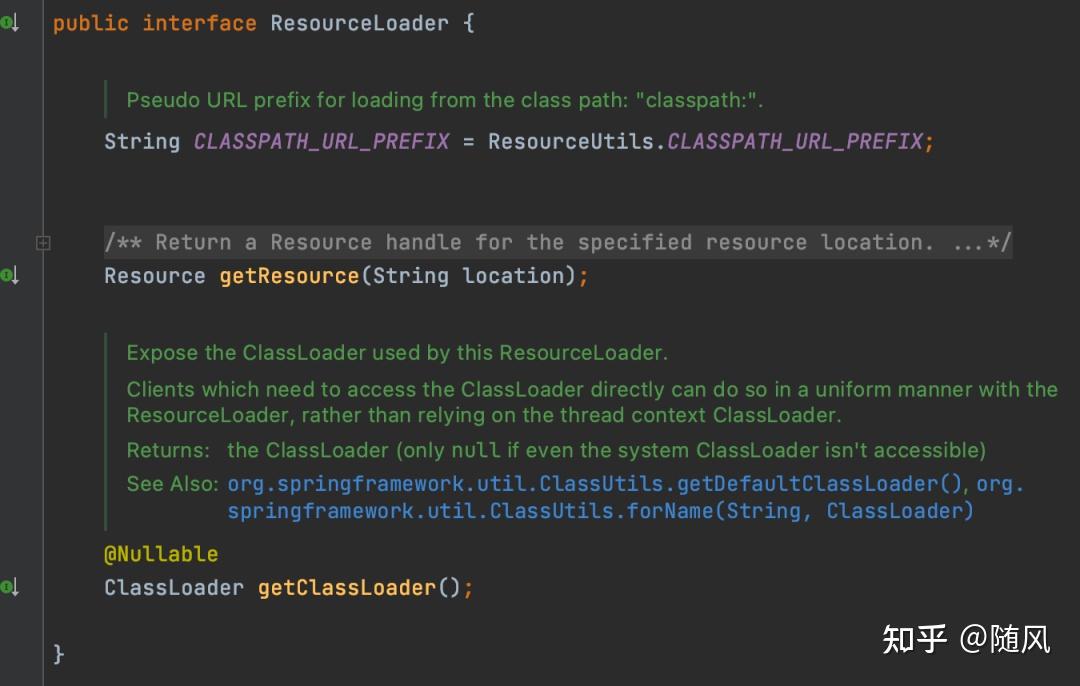Click the ResourceUtils class reference
This screenshot has width=1080, height=686.
[x=571, y=142]
